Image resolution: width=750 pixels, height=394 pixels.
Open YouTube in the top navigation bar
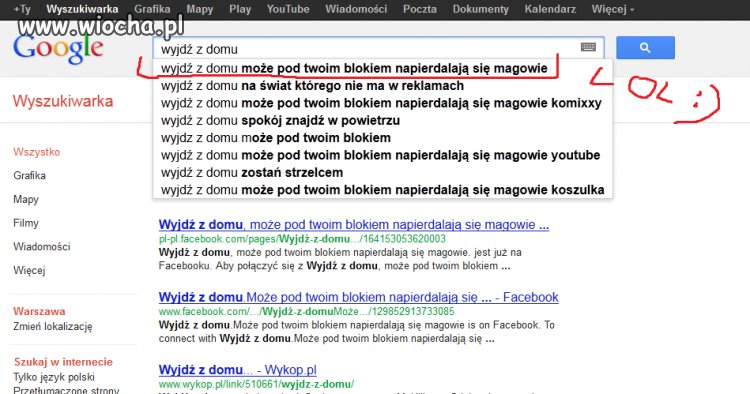[x=288, y=9]
